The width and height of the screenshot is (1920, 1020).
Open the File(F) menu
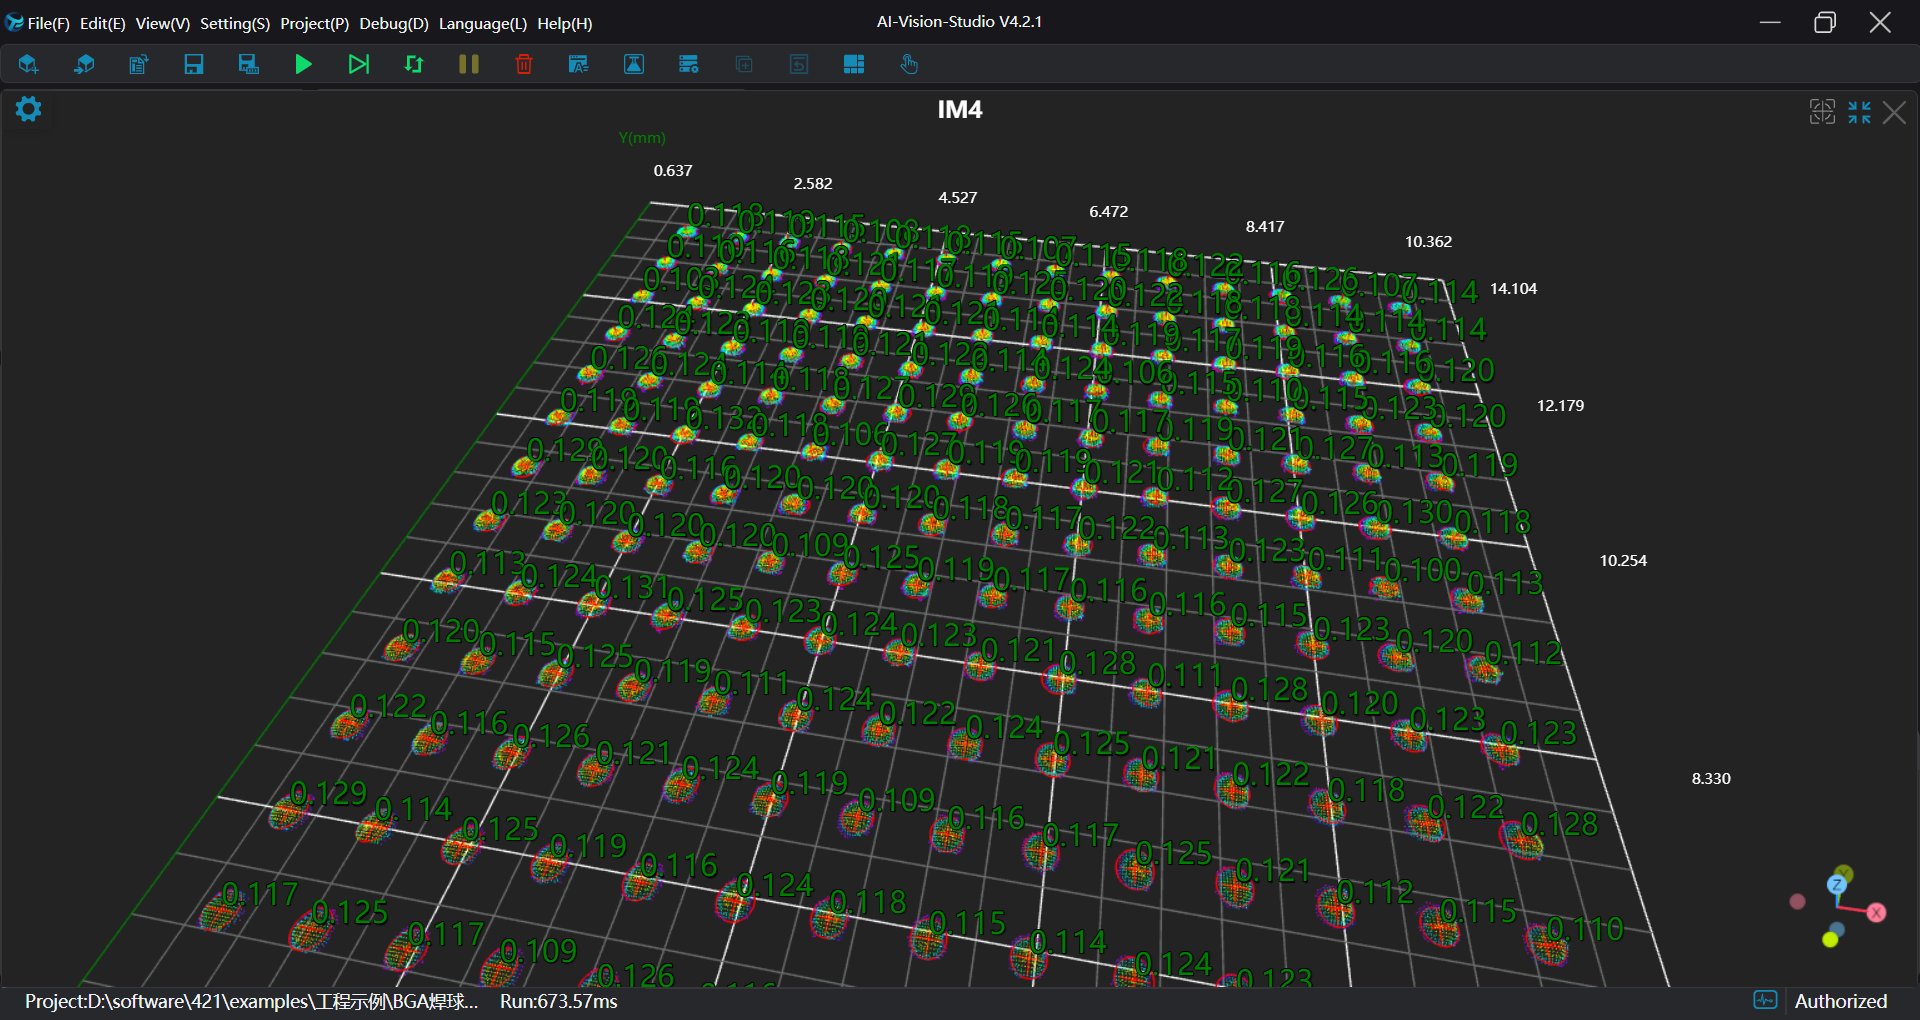click(48, 23)
